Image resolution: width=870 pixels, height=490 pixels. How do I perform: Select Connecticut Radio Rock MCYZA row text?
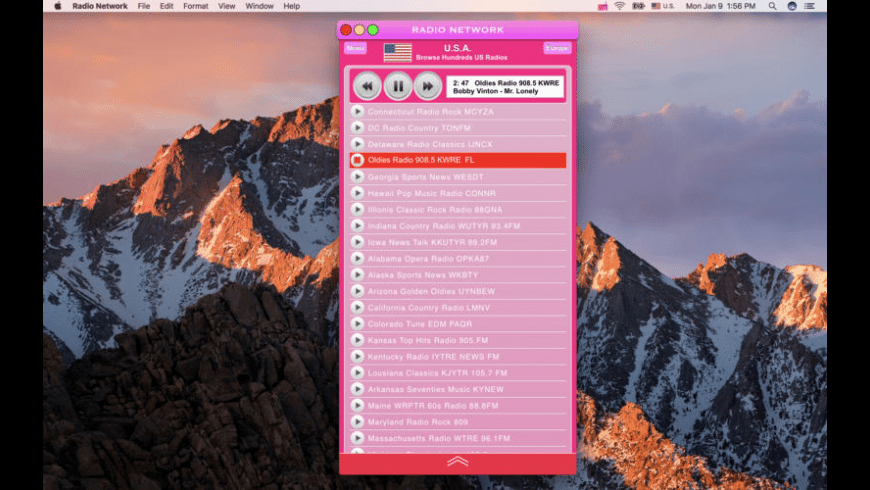tap(431, 112)
